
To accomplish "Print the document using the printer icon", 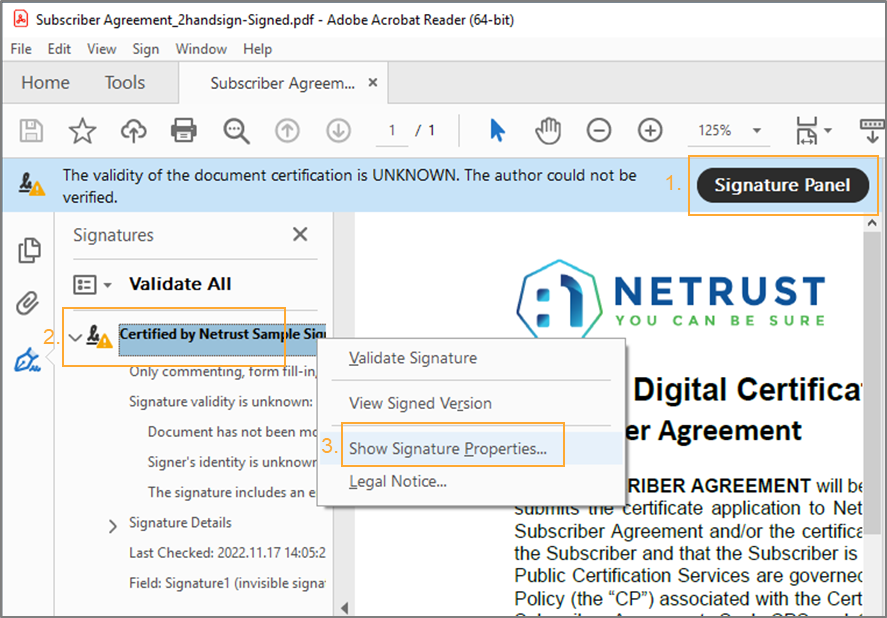I will pyautogui.click(x=184, y=130).
